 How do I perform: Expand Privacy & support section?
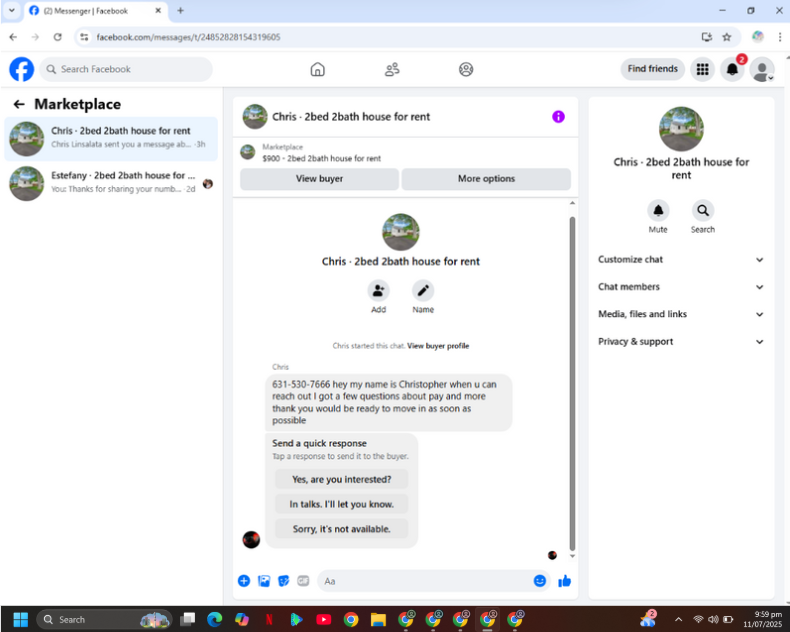[x=681, y=341]
